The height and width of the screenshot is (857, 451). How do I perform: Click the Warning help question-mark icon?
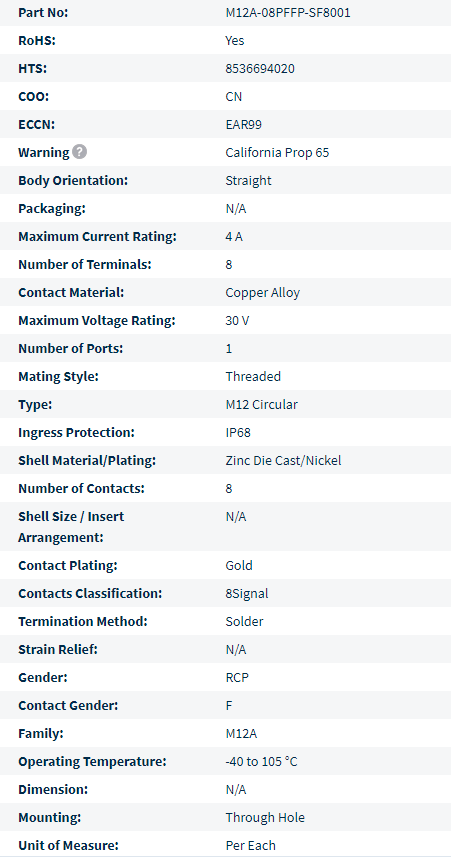[80, 152]
